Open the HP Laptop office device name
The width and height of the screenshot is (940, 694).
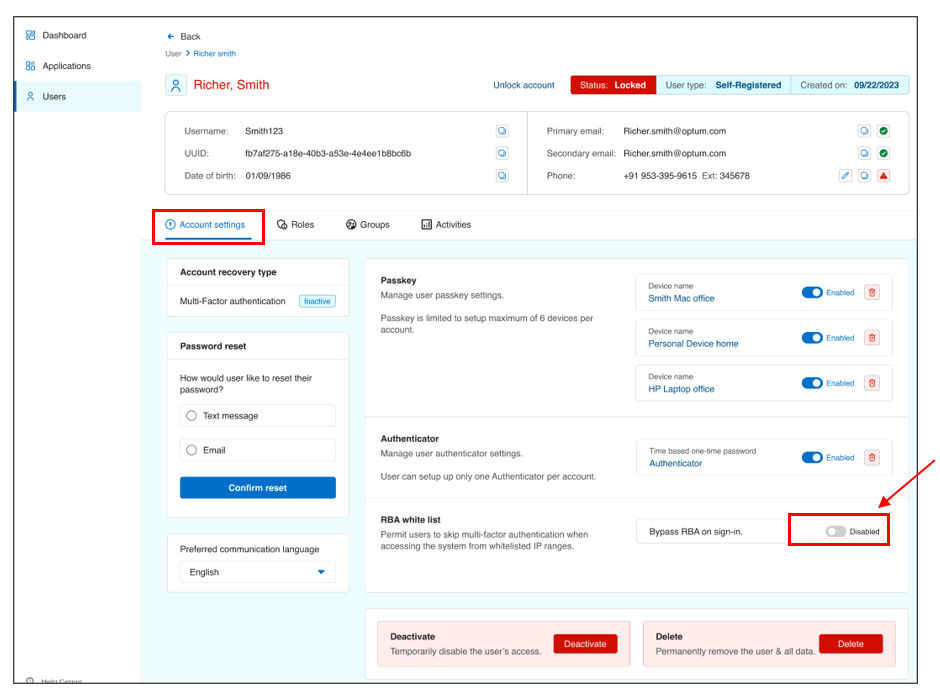pos(681,389)
